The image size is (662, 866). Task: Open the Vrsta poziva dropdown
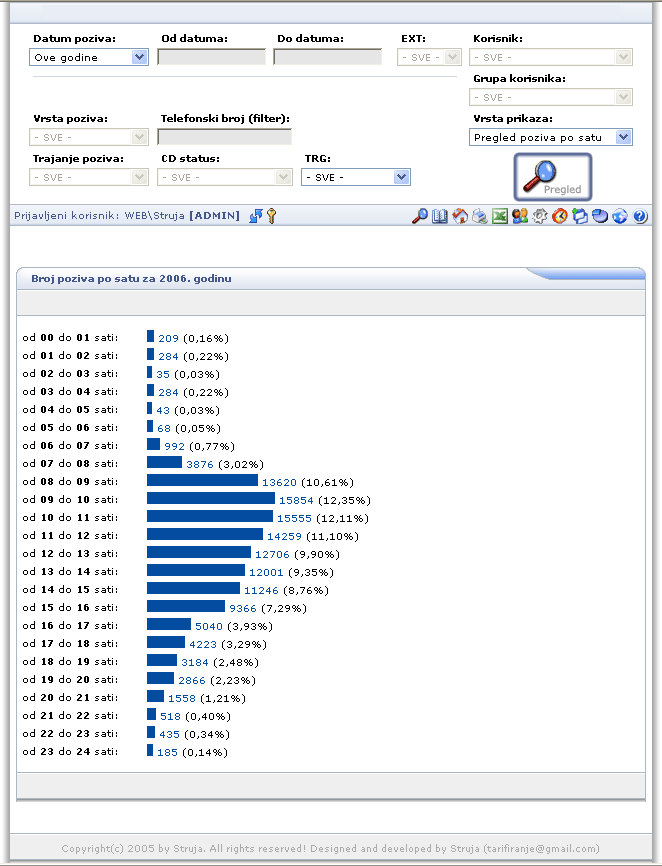click(89, 137)
